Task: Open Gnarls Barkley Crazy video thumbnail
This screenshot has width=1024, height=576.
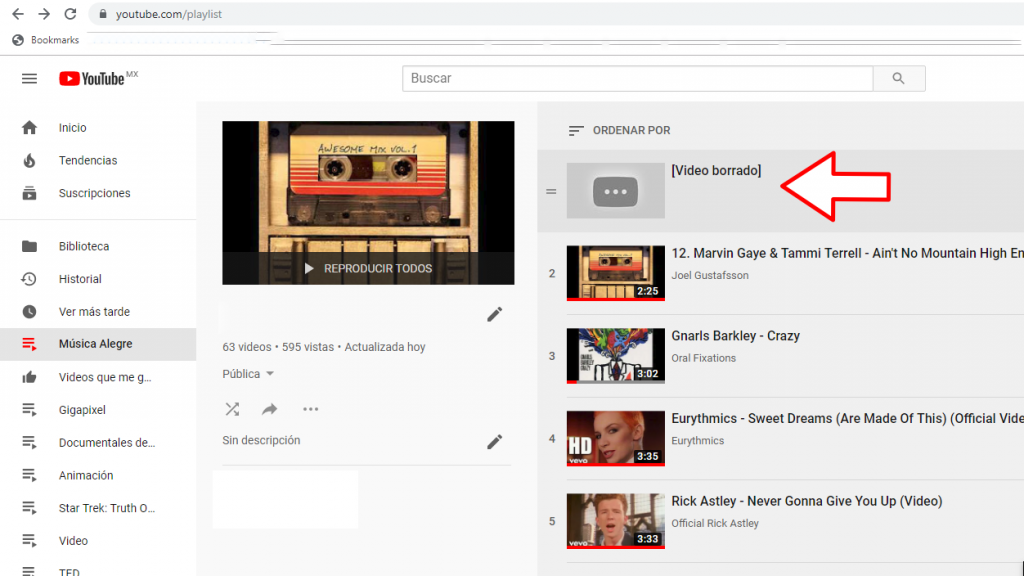Action: (x=615, y=356)
